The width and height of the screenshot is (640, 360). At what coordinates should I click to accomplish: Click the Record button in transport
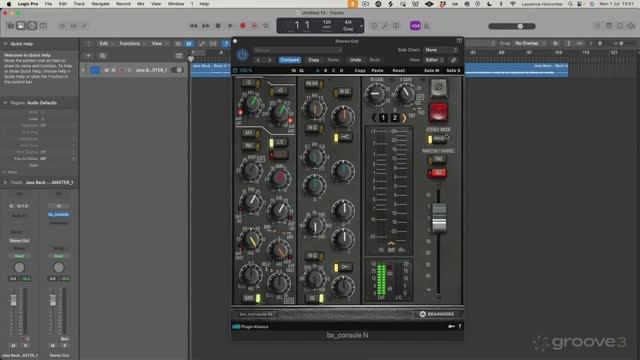point(243,26)
